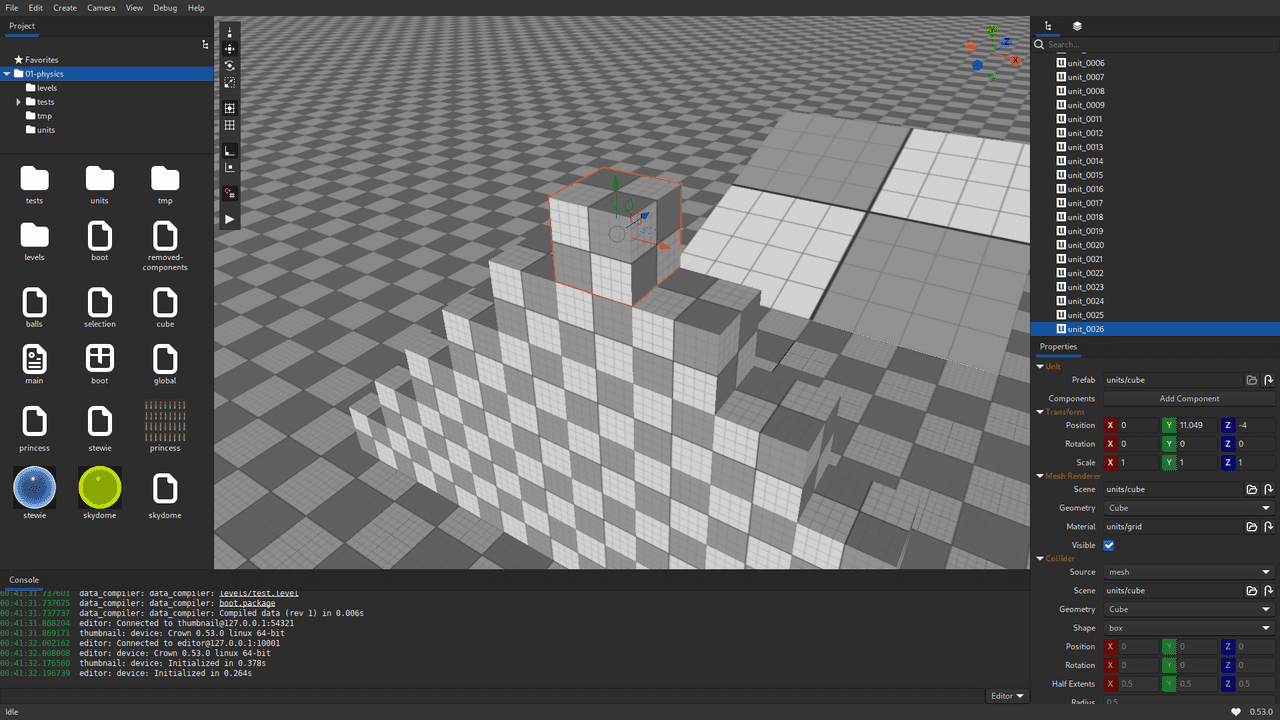Open the Camera menu
1280x720 pixels.
coord(101,8)
